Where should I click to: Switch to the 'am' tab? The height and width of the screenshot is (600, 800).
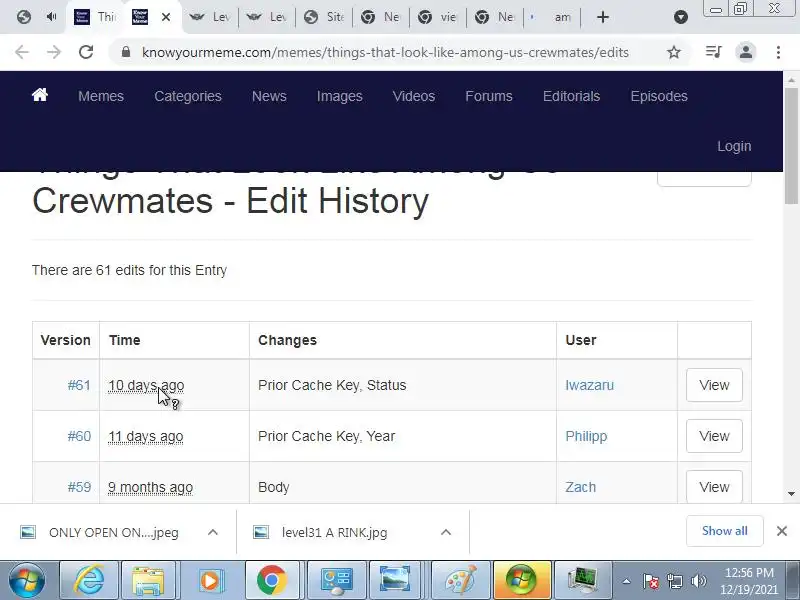click(553, 17)
